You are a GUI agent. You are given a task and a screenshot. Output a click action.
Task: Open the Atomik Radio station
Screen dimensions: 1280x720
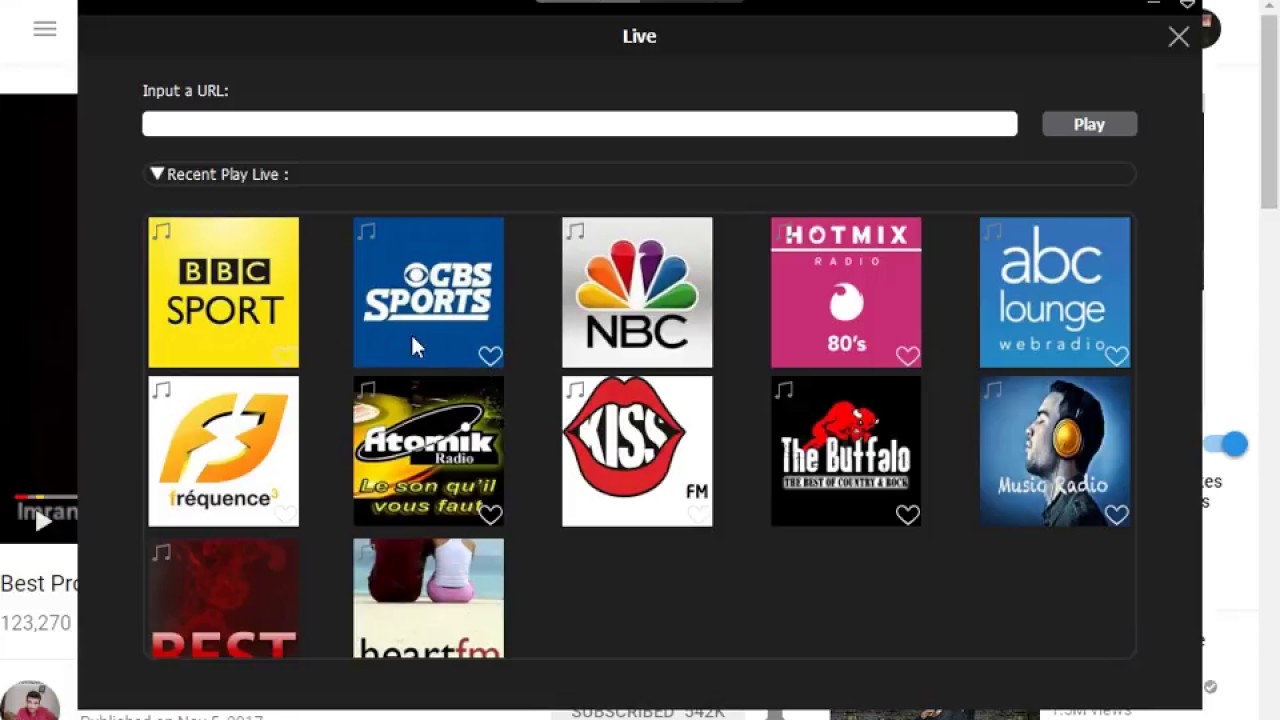coord(428,451)
